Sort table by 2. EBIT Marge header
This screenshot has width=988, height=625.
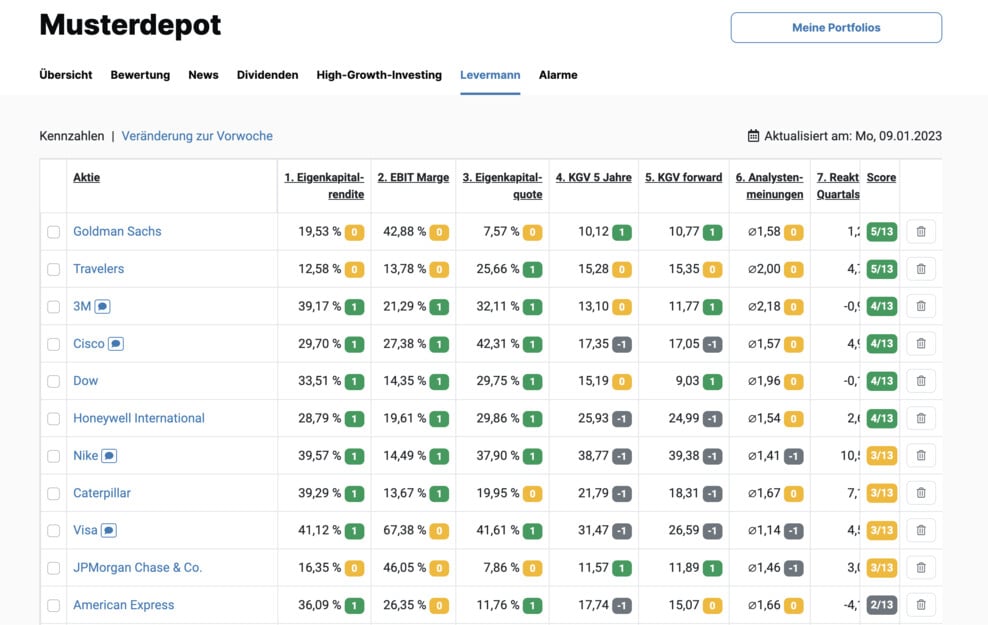click(413, 178)
